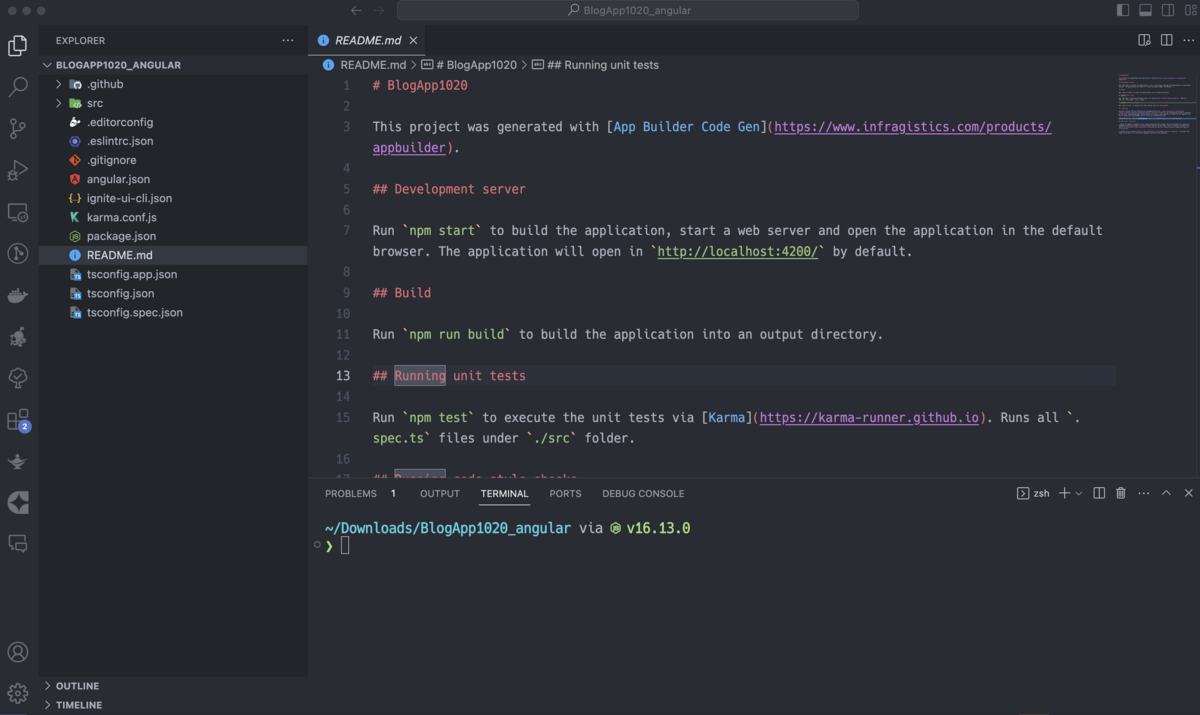Viewport: 1200px width, 715px height.
Task: Close the README.md editor tab
Action: point(414,40)
